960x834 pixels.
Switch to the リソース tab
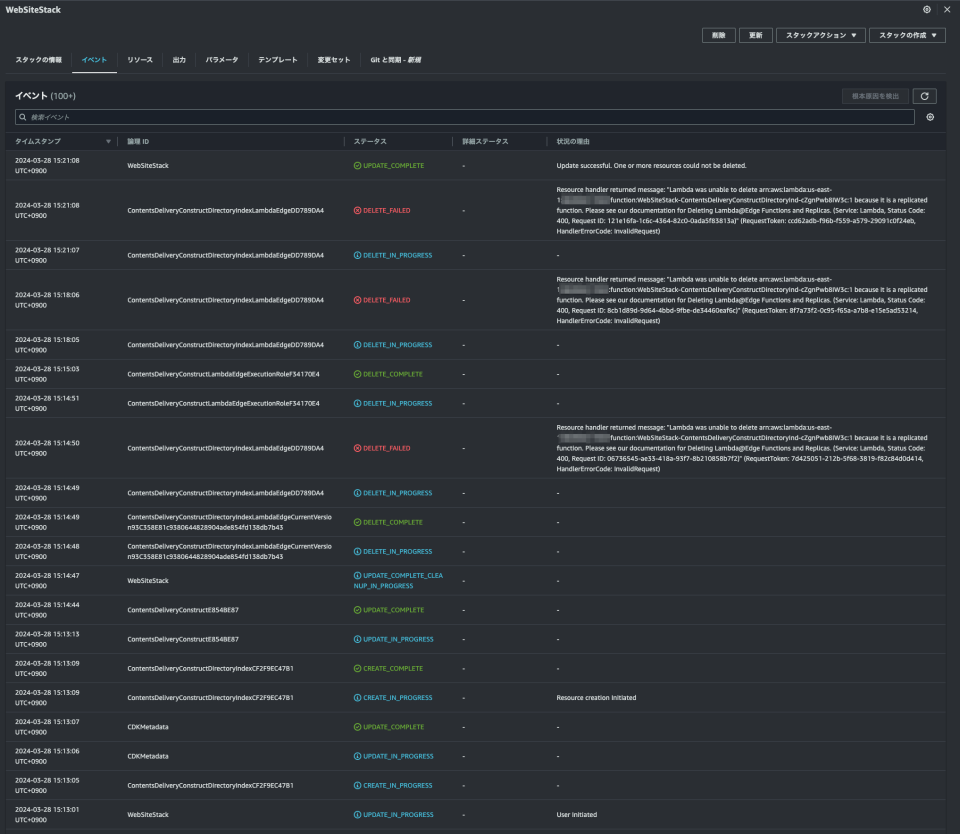click(138, 59)
